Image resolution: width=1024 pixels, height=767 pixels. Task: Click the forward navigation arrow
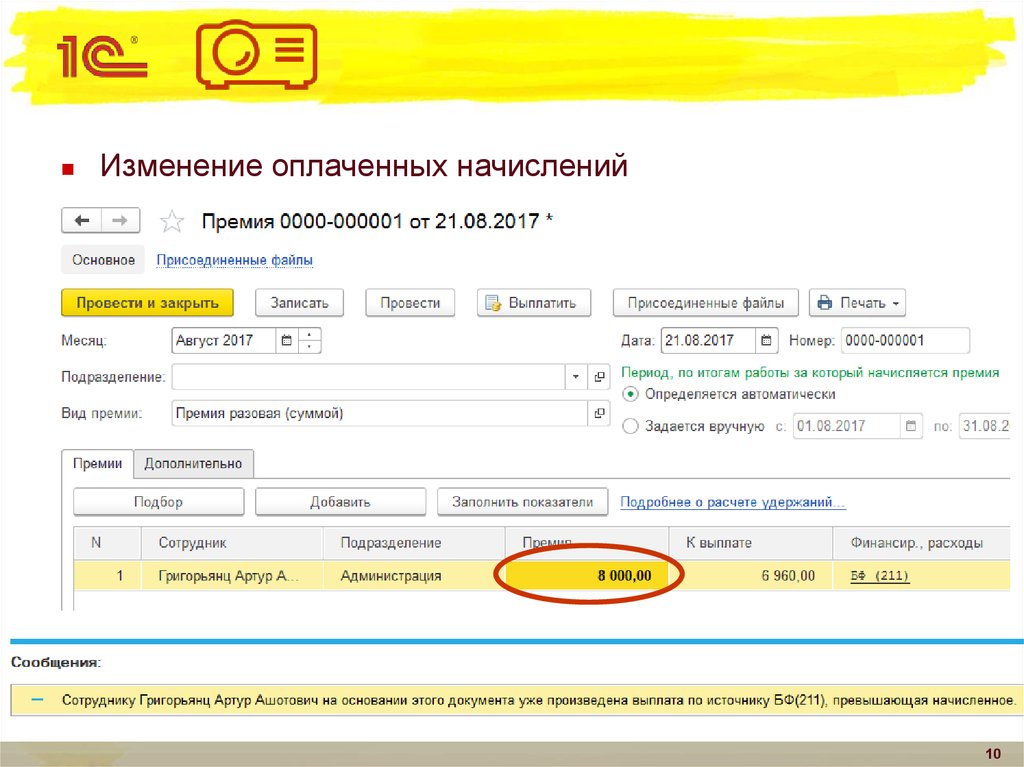pyautogui.click(x=119, y=220)
